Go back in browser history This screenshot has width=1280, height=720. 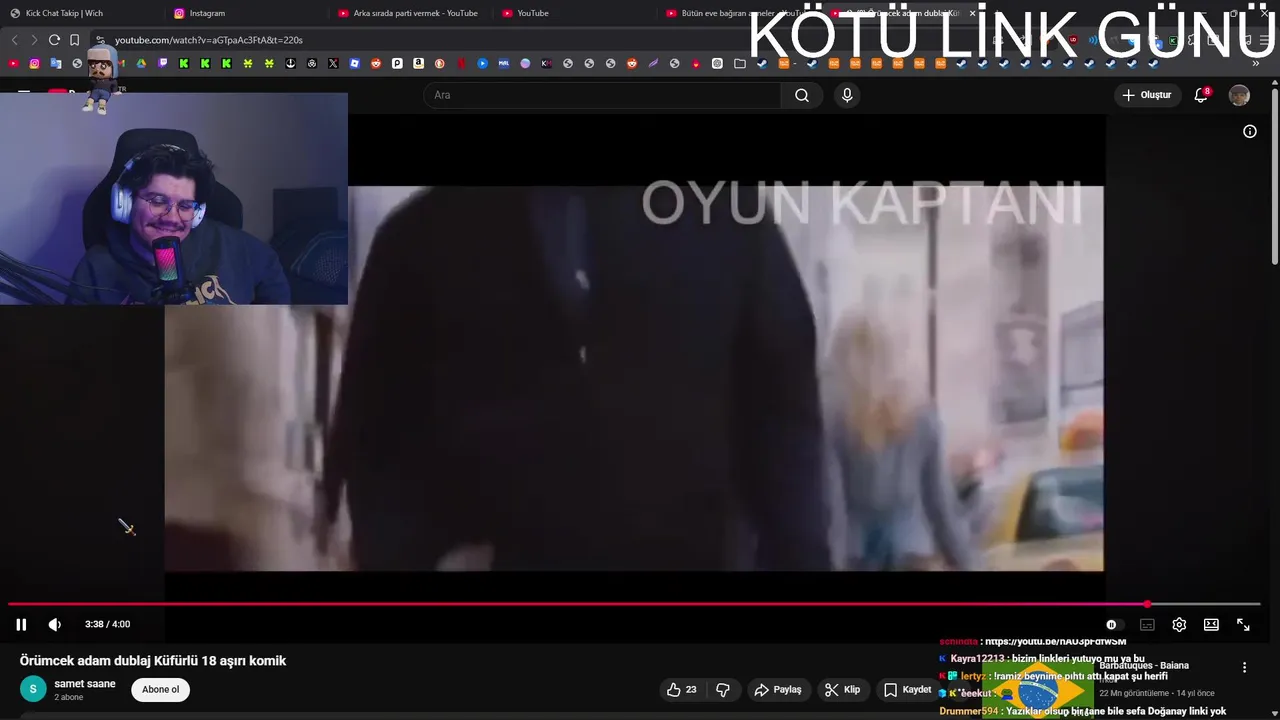tap(14, 40)
